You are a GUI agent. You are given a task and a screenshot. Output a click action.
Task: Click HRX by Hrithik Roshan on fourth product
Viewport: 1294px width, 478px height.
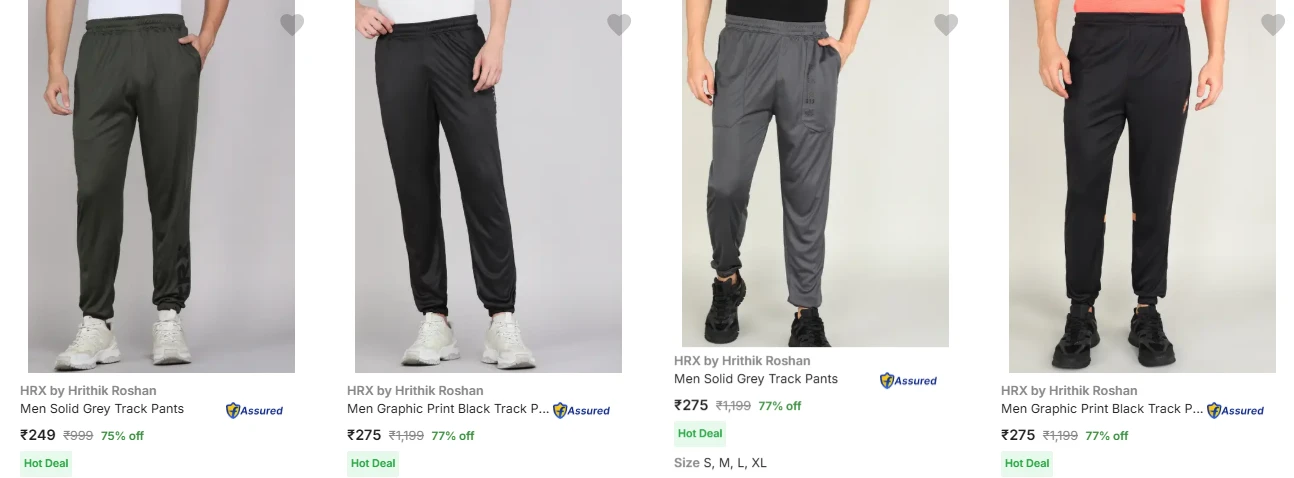click(1069, 391)
